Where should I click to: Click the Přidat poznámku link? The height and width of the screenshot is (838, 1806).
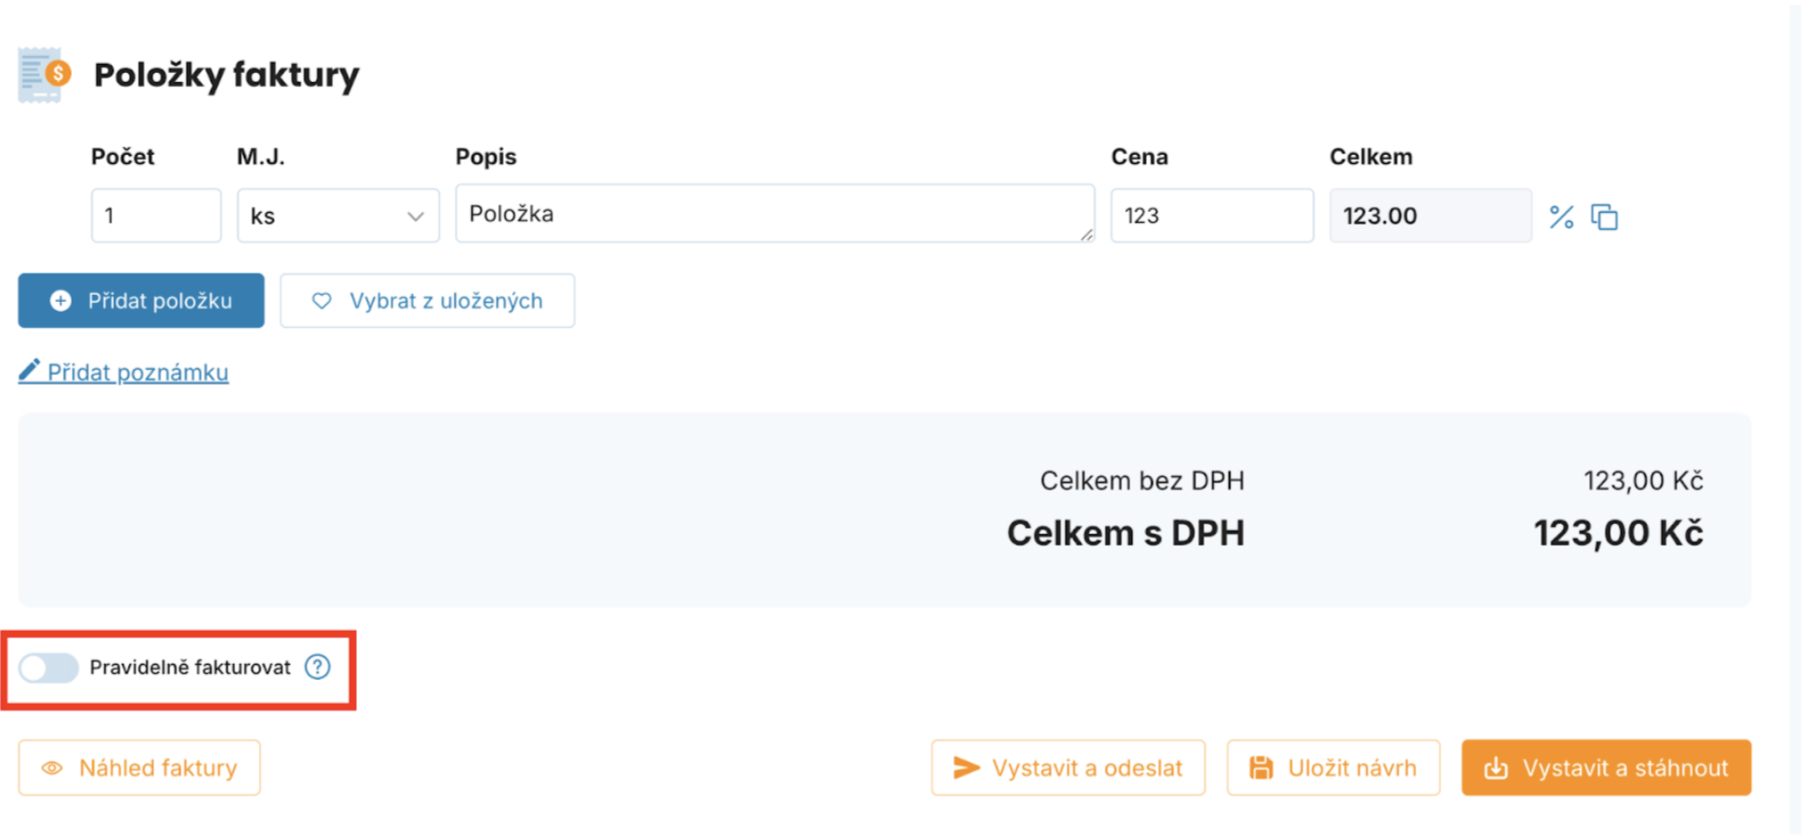138,372
